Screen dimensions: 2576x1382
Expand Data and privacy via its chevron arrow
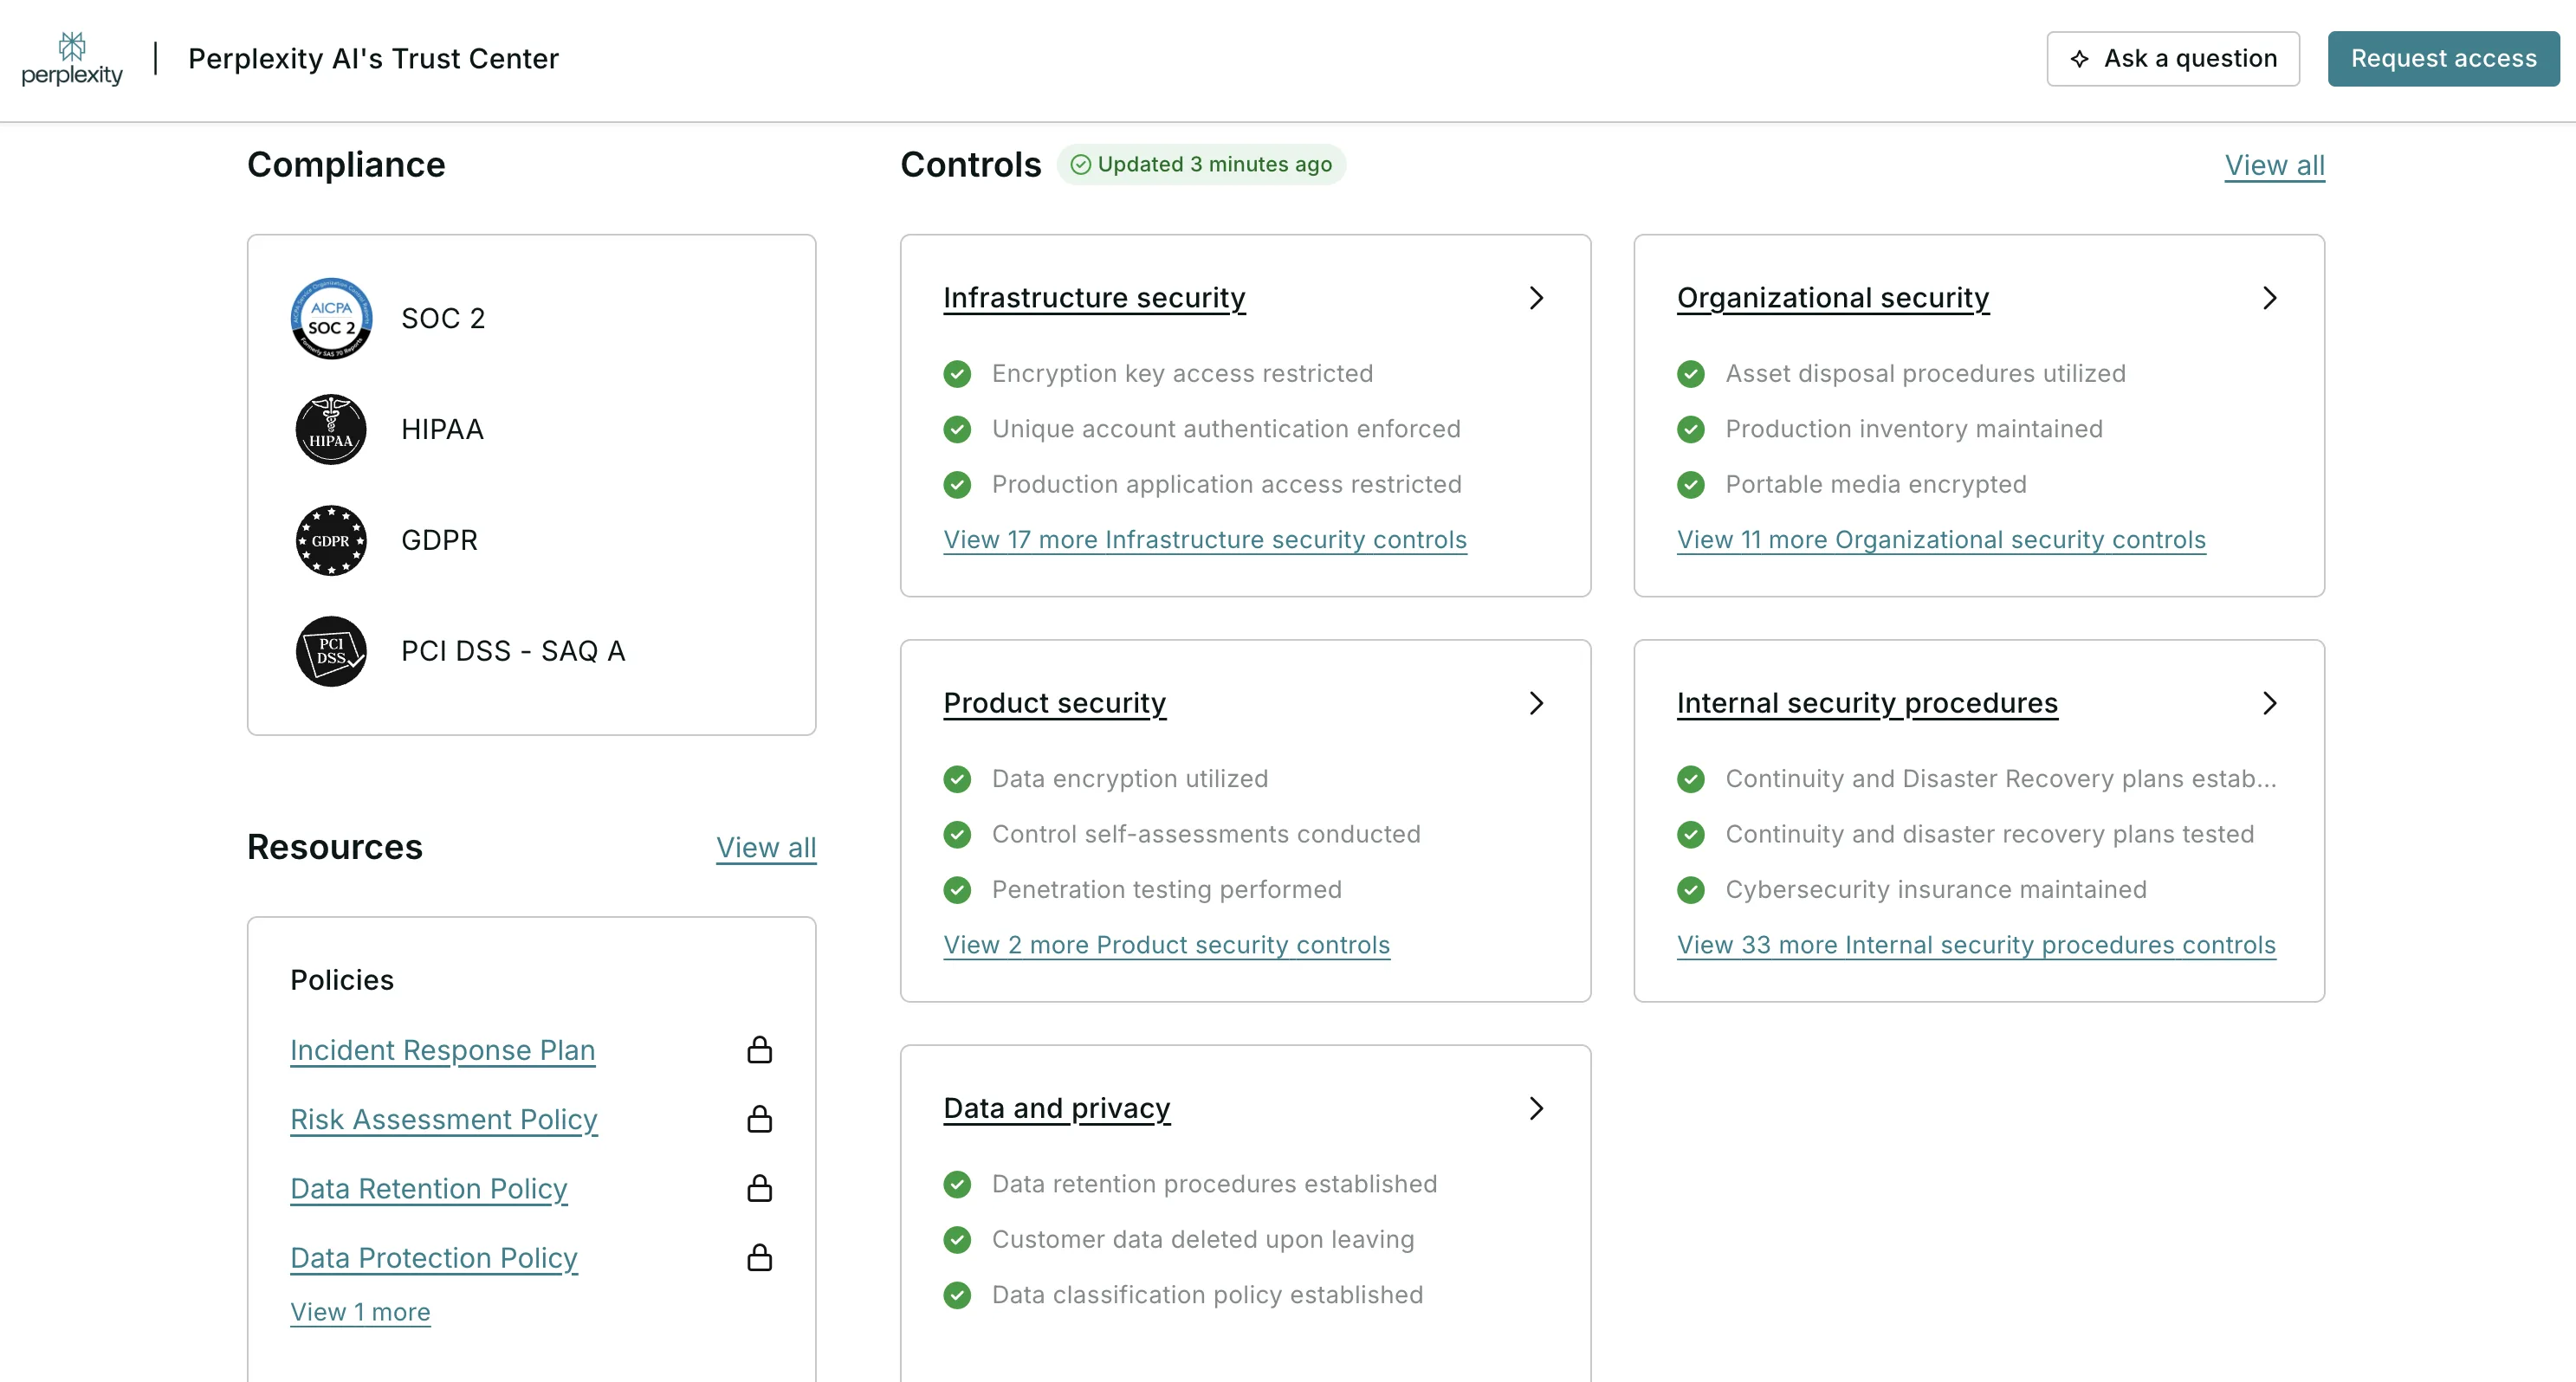[1537, 1108]
